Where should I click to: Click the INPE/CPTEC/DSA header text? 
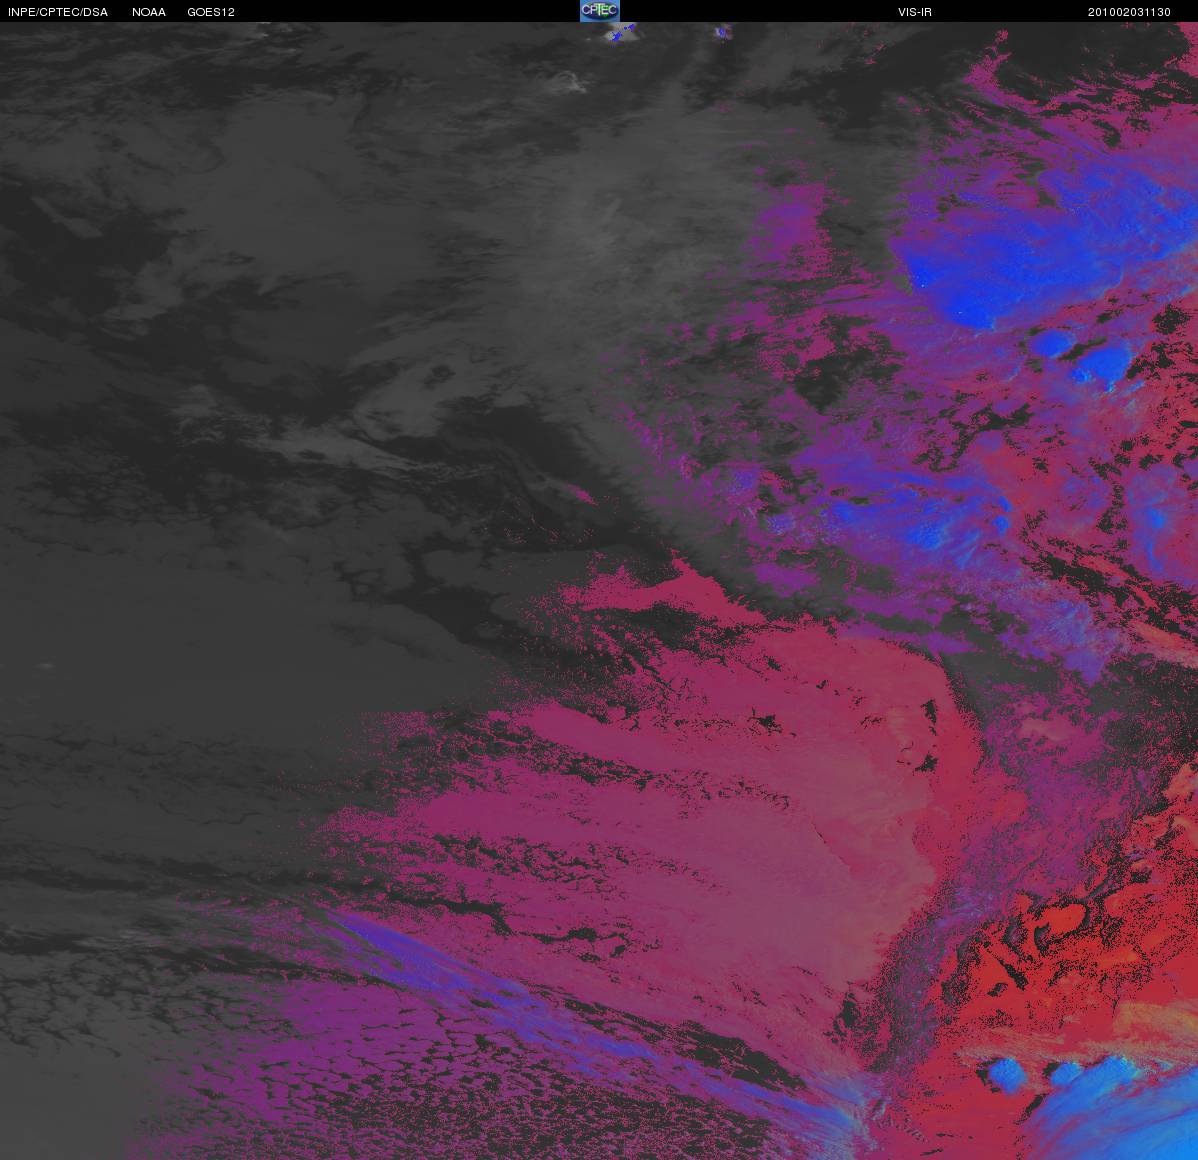tap(58, 12)
